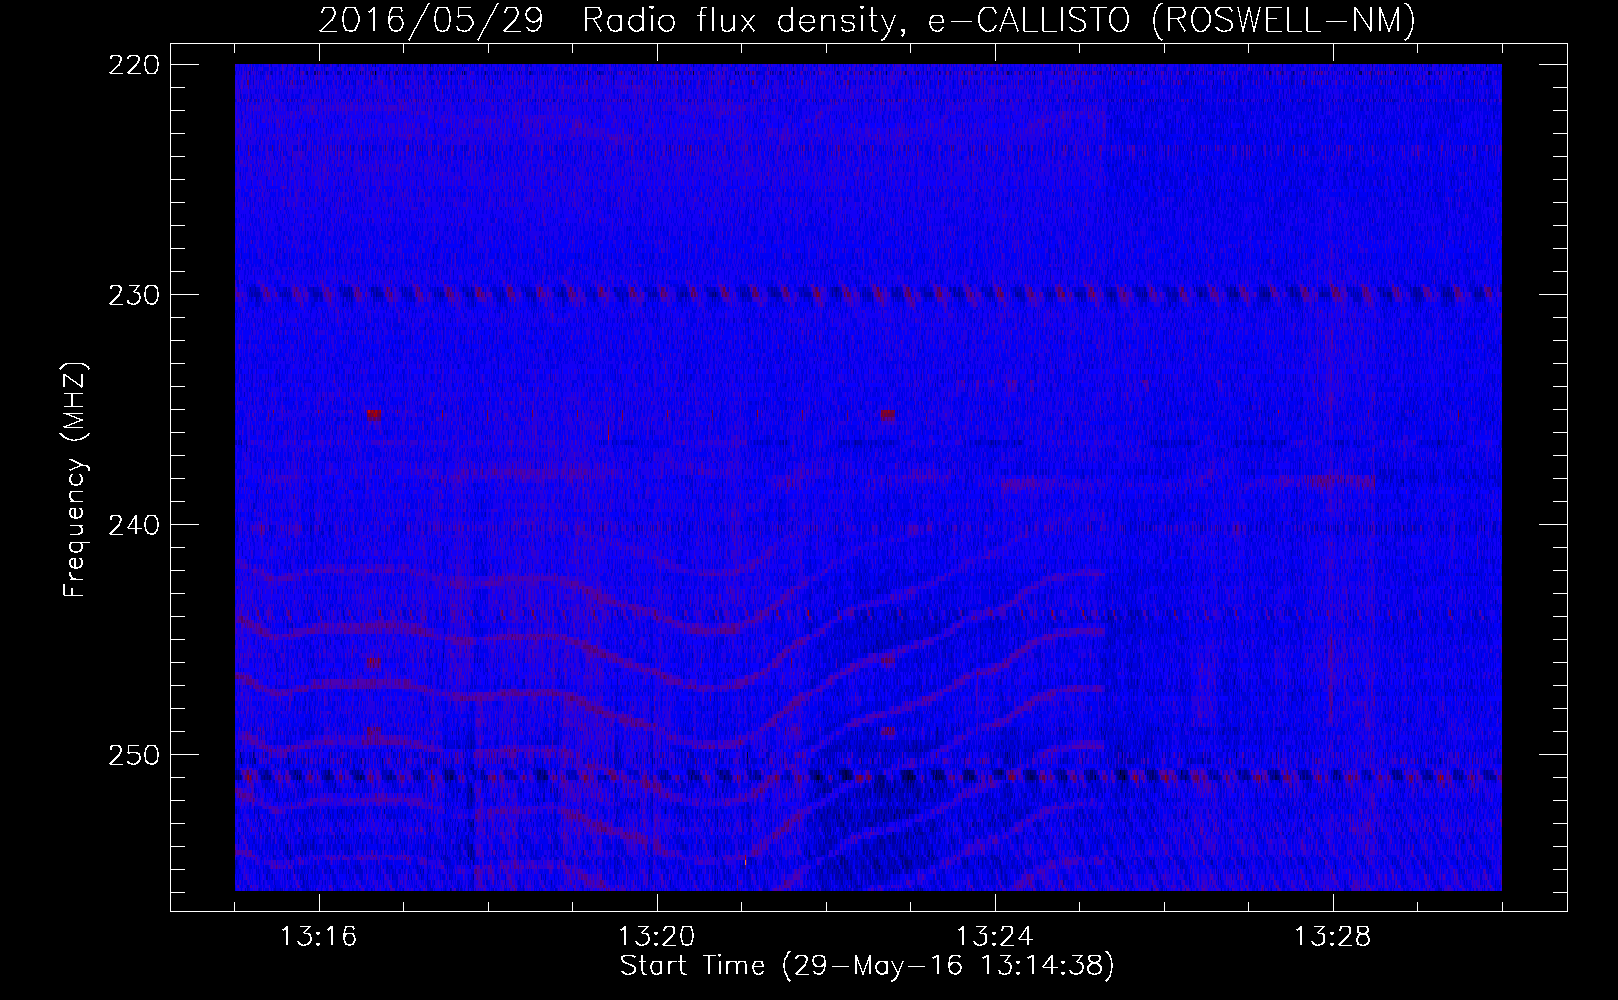1618x1000 pixels.
Task: Click the 220 frequency tick label
Action: (133, 66)
